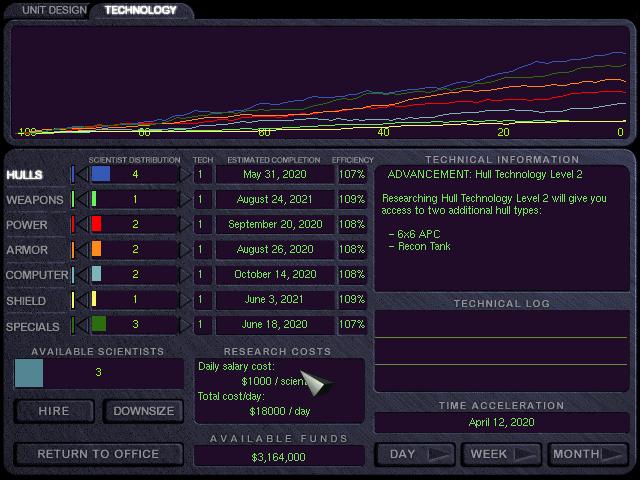Click the Downsize button
Image resolution: width=640 pixels, height=480 pixels.
(x=144, y=411)
